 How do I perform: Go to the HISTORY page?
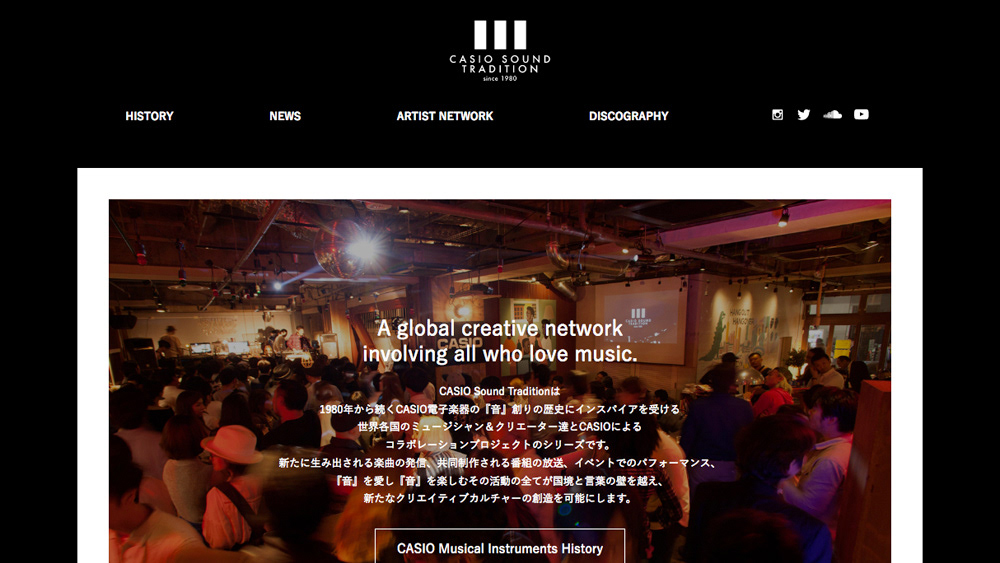[x=149, y=116]
